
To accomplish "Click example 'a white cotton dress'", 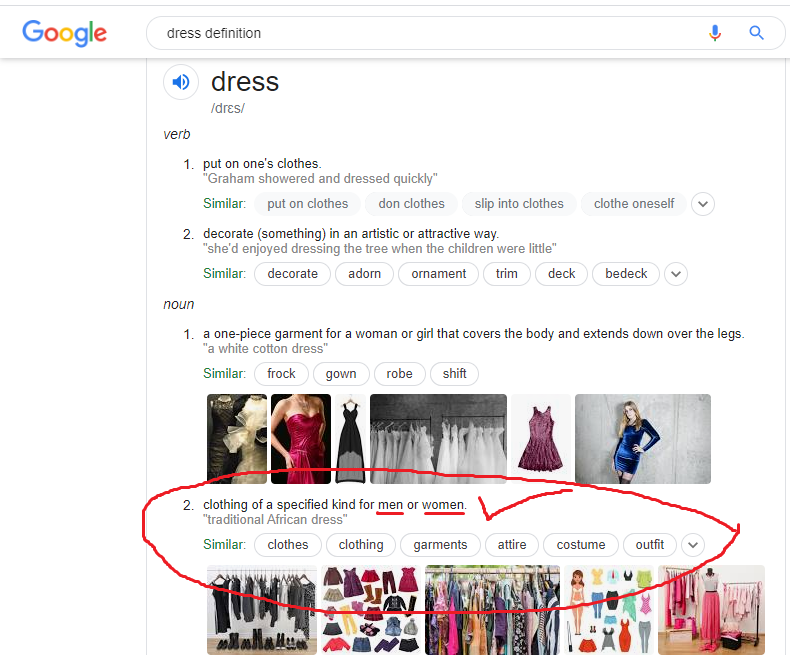I will (x=266, y=349).
